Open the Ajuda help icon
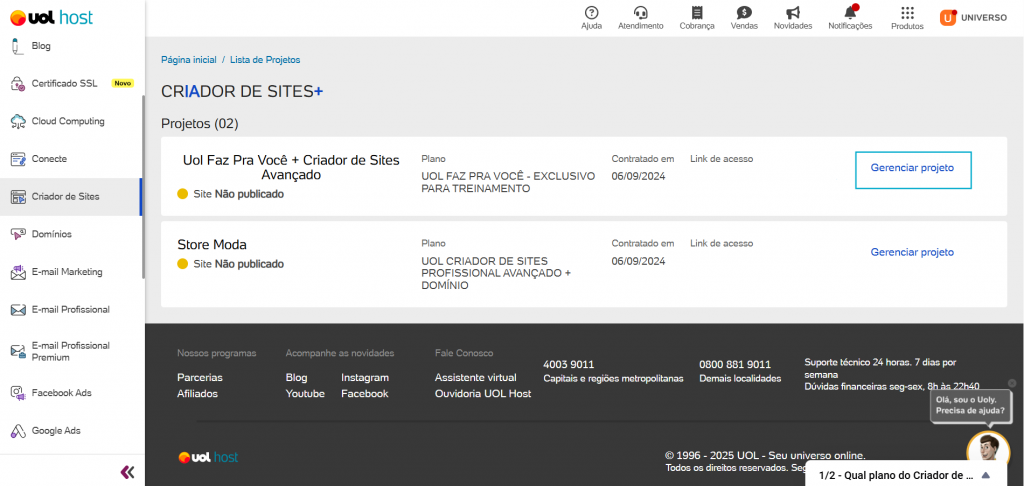This screenshot has width=1024, height=486. tap(592, 12)
